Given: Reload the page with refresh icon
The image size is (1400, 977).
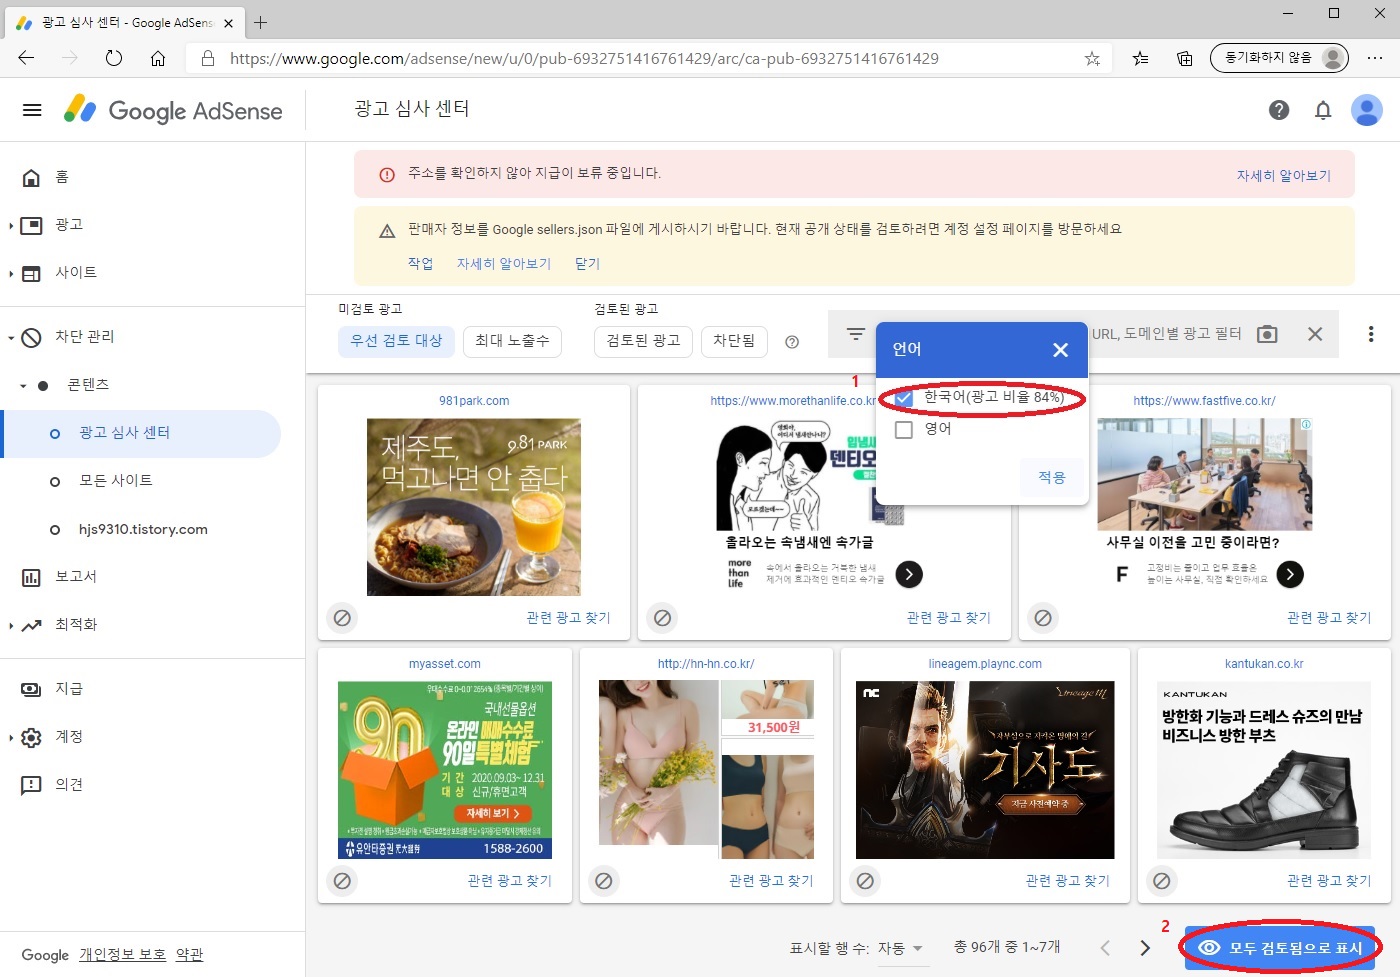Looking at the screenshot, I should [114, 58].
